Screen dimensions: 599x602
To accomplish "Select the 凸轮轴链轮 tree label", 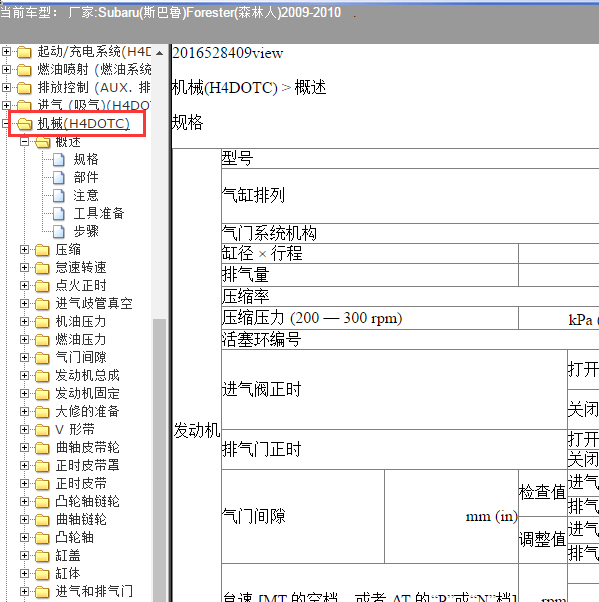I will (88, 501).
